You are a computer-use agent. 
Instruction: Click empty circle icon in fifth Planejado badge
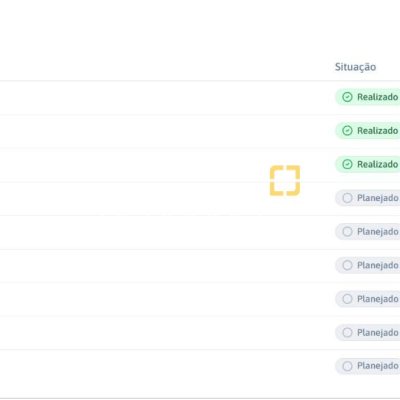coord(347,333)
